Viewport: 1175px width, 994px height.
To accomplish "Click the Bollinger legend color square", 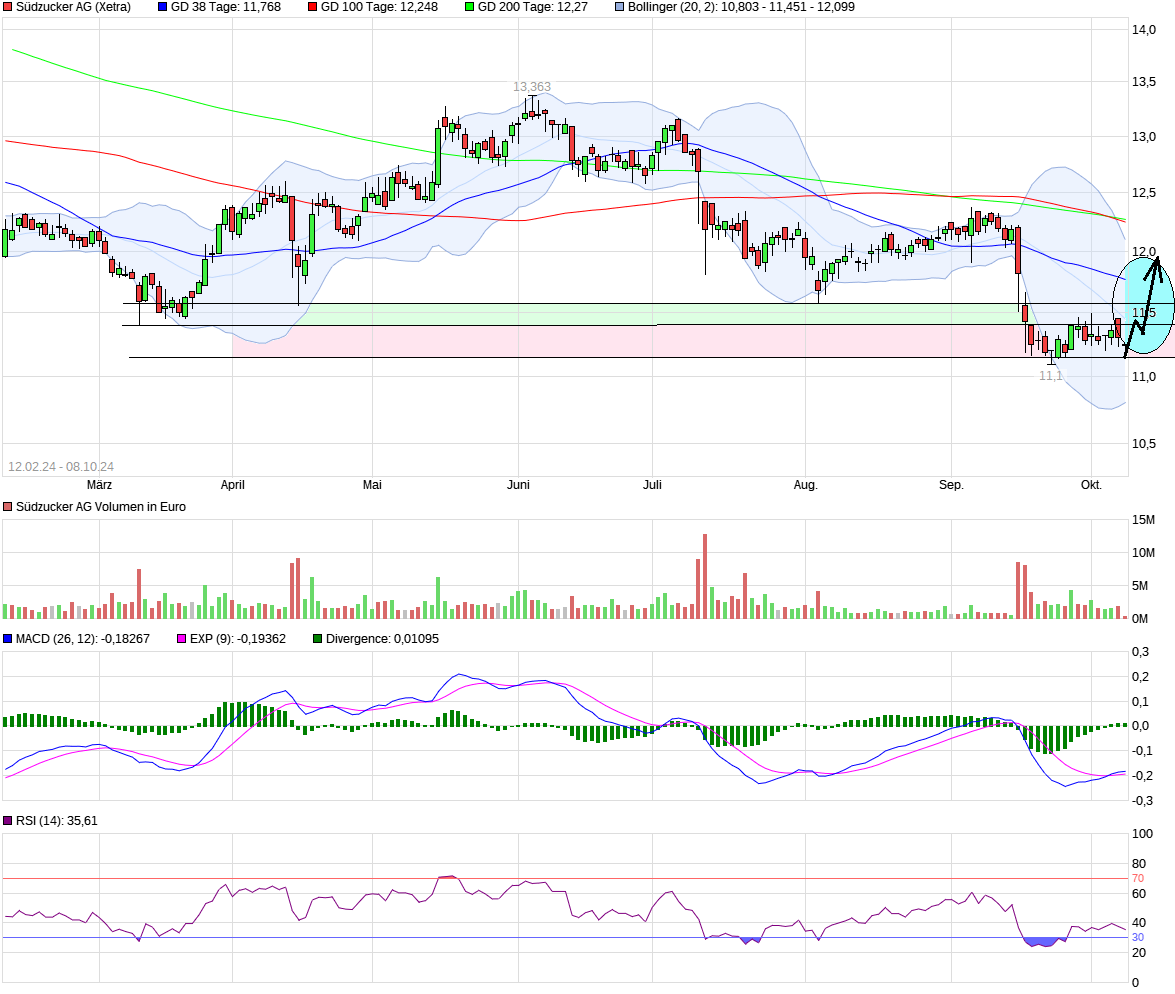I will 620,7.
